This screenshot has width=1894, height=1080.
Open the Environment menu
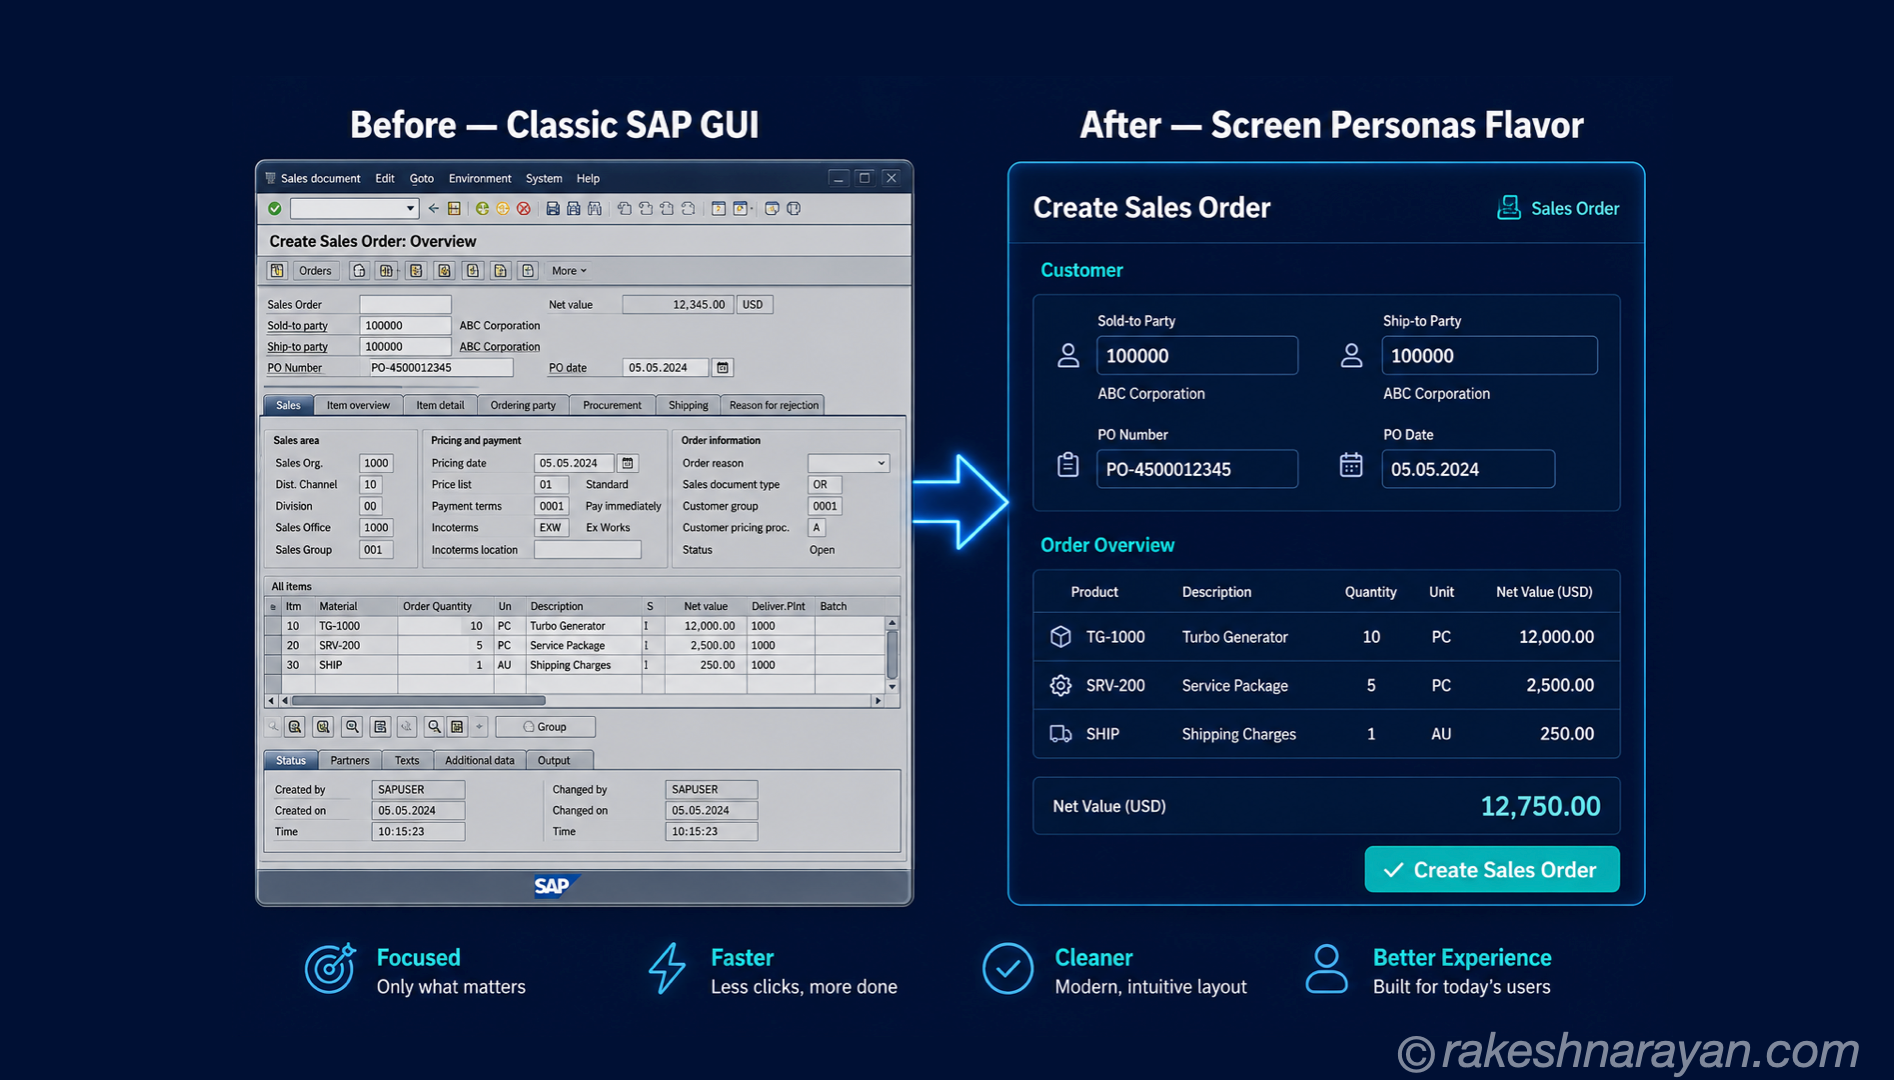click(x=480, y=178)
